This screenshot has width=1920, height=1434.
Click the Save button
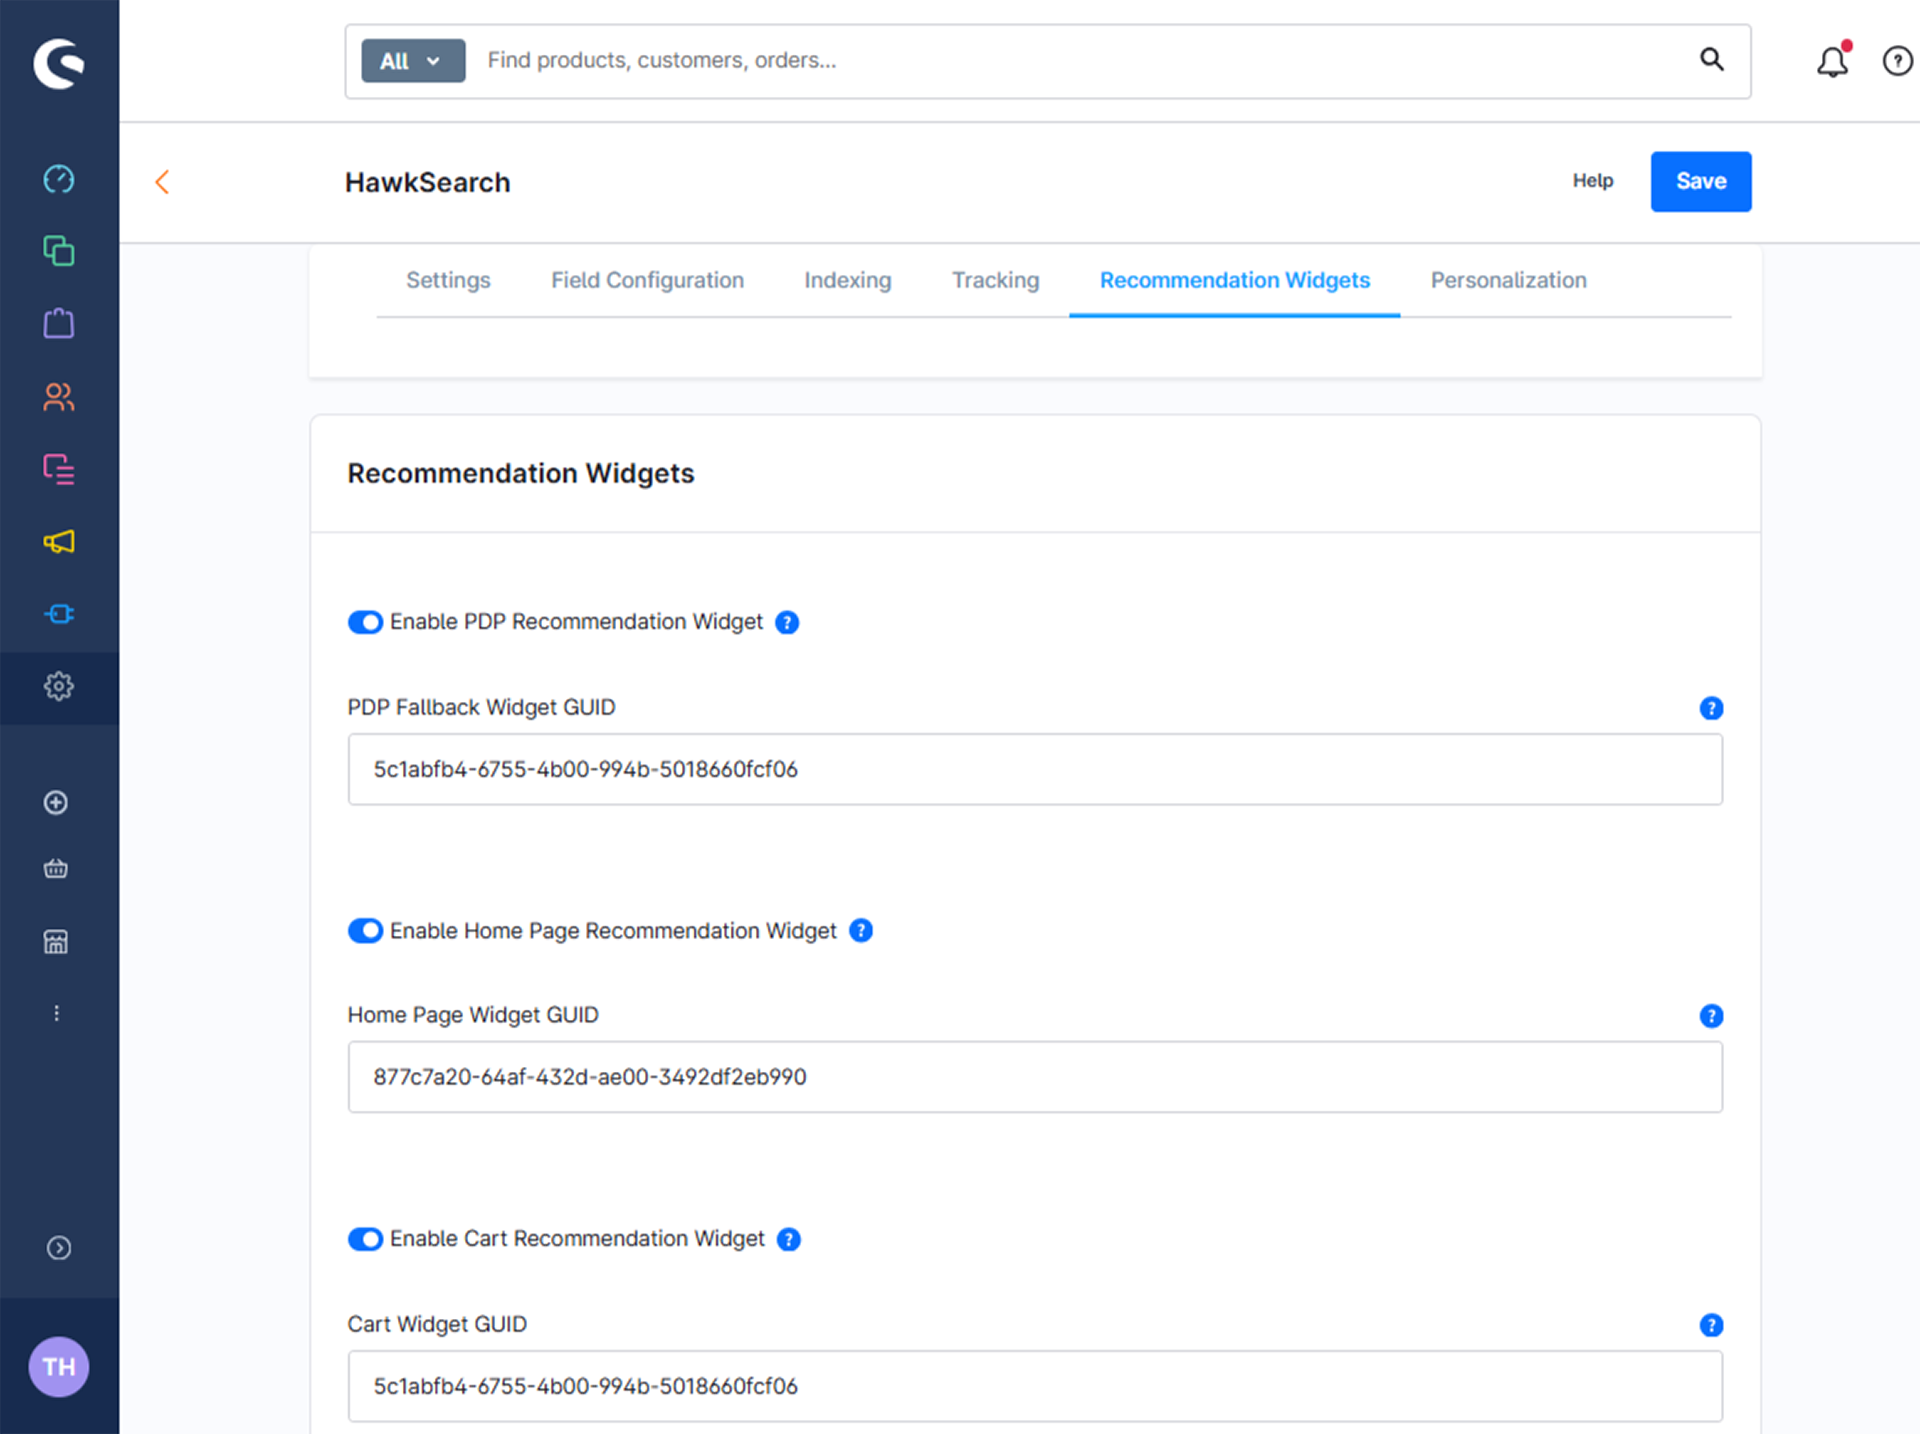1701,182
